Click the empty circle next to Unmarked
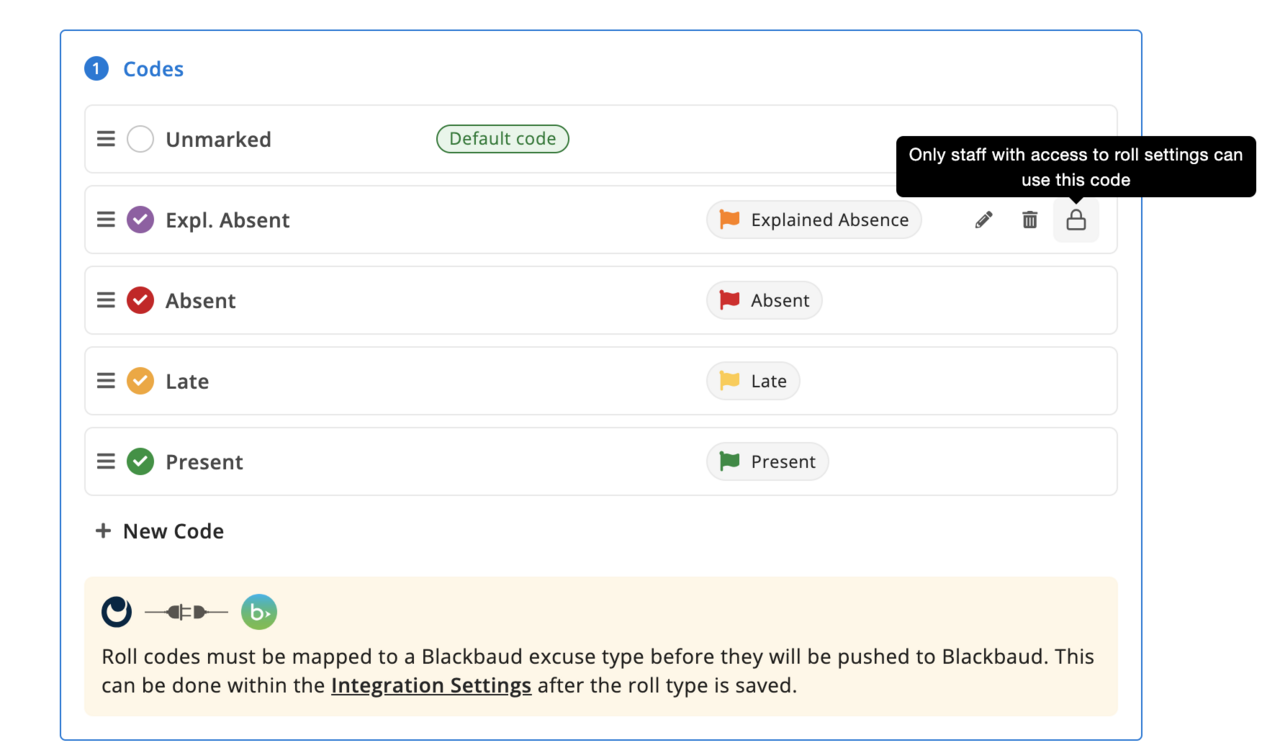The width and height of the screenshot is (1280, 753). pyautogui.click(x=140, y=139)
